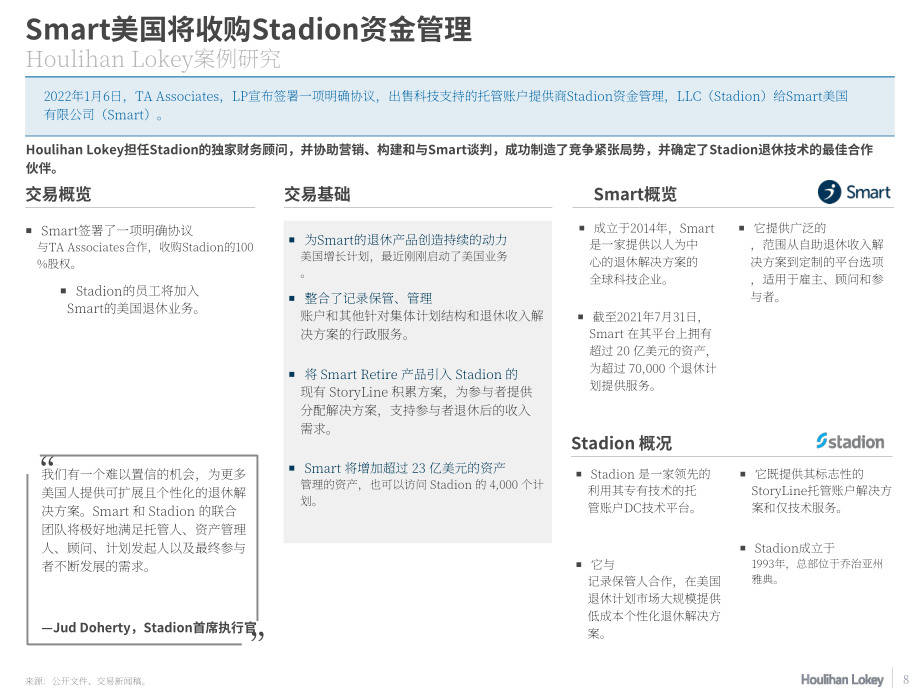
Task: Select the bullet '截至2021年7月31日'
Action: point(647,317)
